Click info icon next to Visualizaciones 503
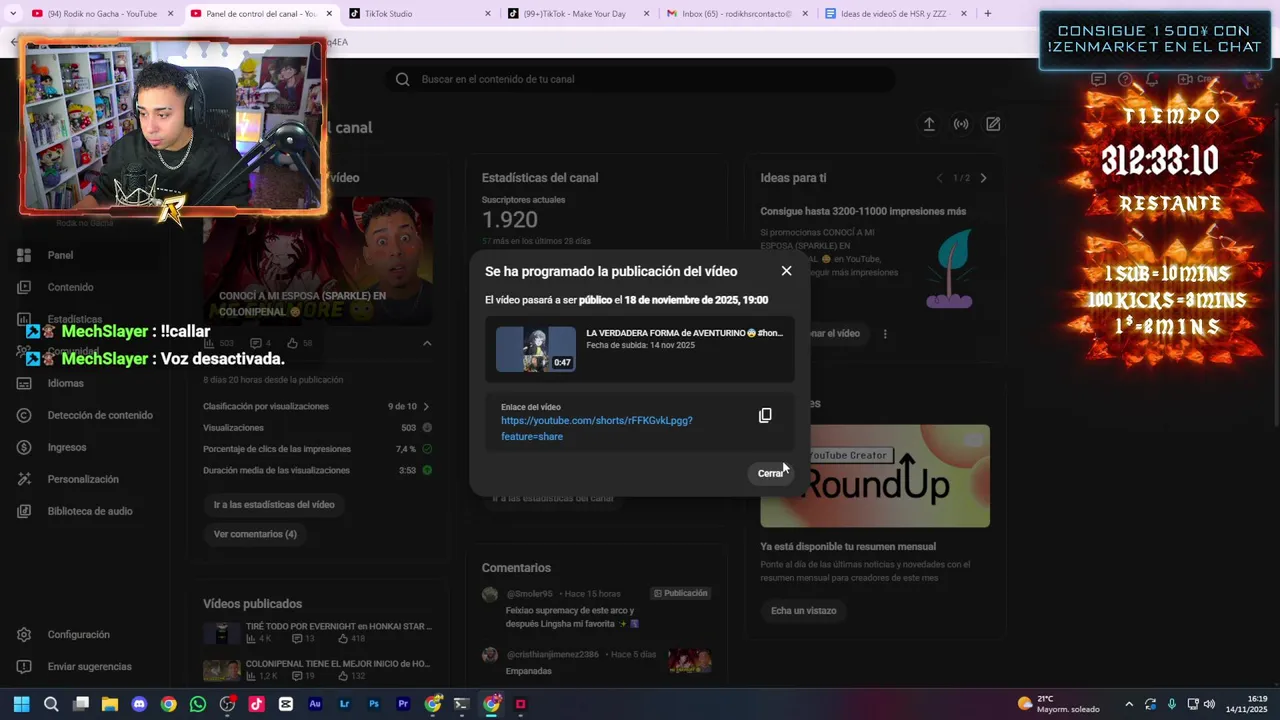The image size is (1280, 720). (427, 428)
